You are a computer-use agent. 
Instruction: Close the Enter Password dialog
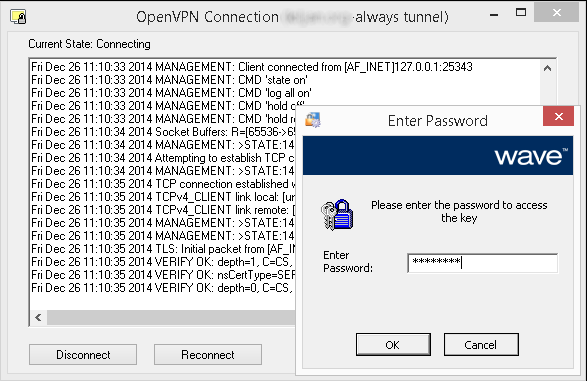click(x=558, y=116)
